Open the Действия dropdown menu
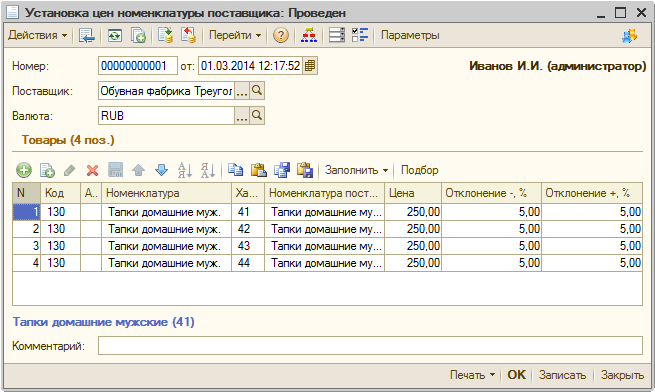655x392 pixels. click(x=37, y=35)
